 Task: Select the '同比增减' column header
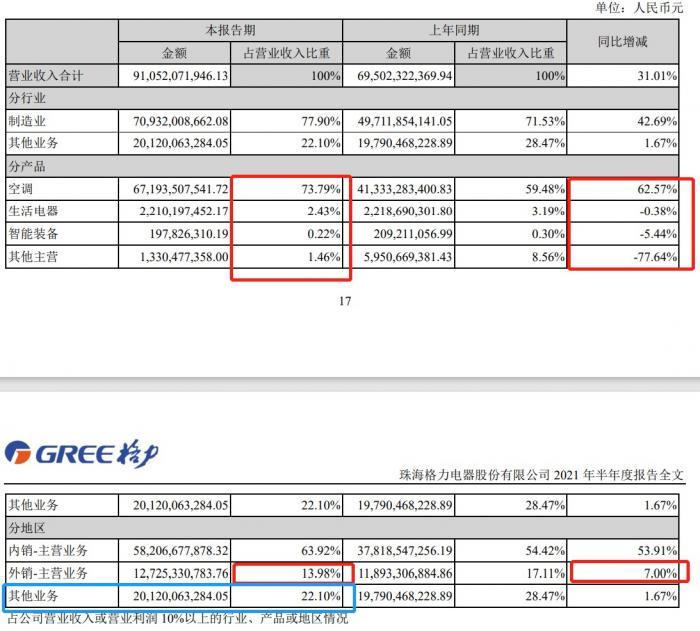(x=622, y=42)
